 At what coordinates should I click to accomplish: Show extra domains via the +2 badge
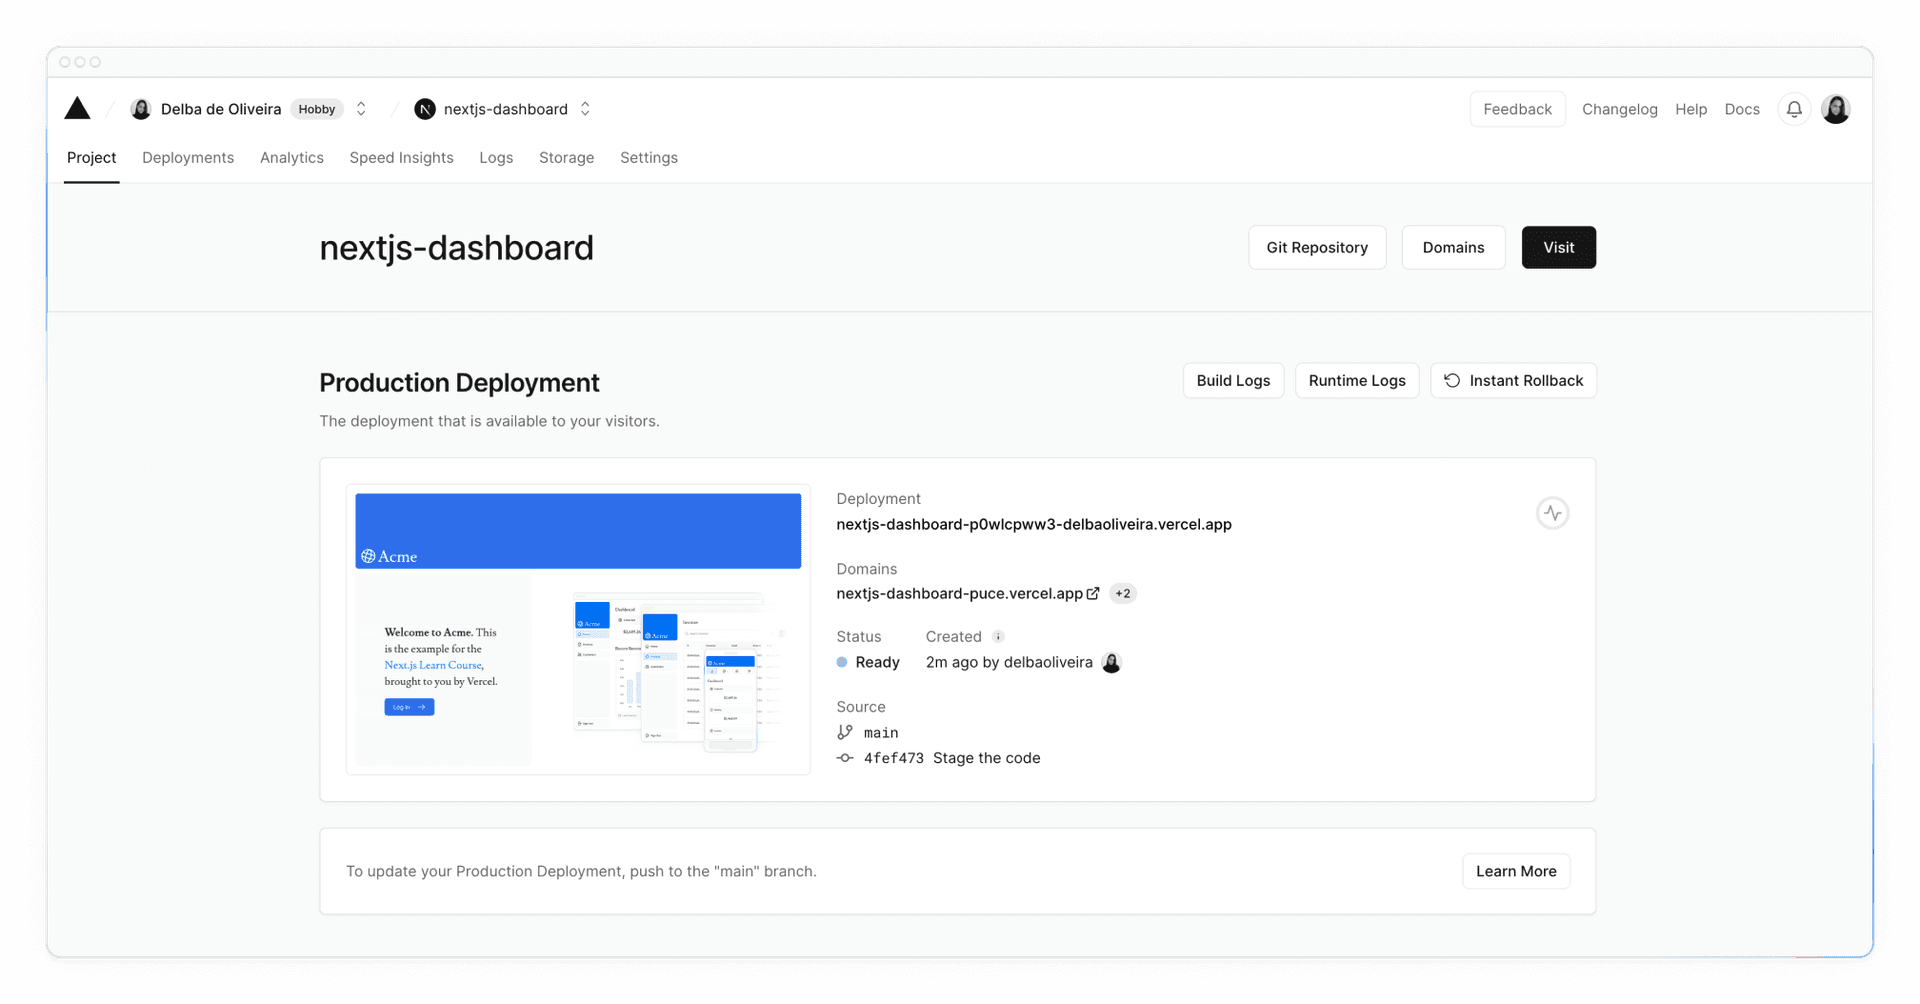point(1122,592)
